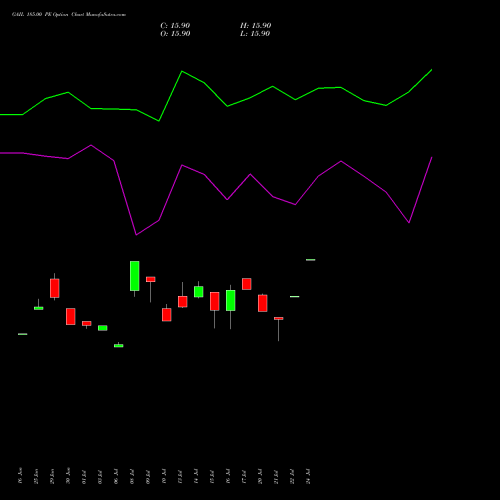Select the green dash candle on 24 Jul
Viewport: 500px width, 500px height.
tap(311, 260)
